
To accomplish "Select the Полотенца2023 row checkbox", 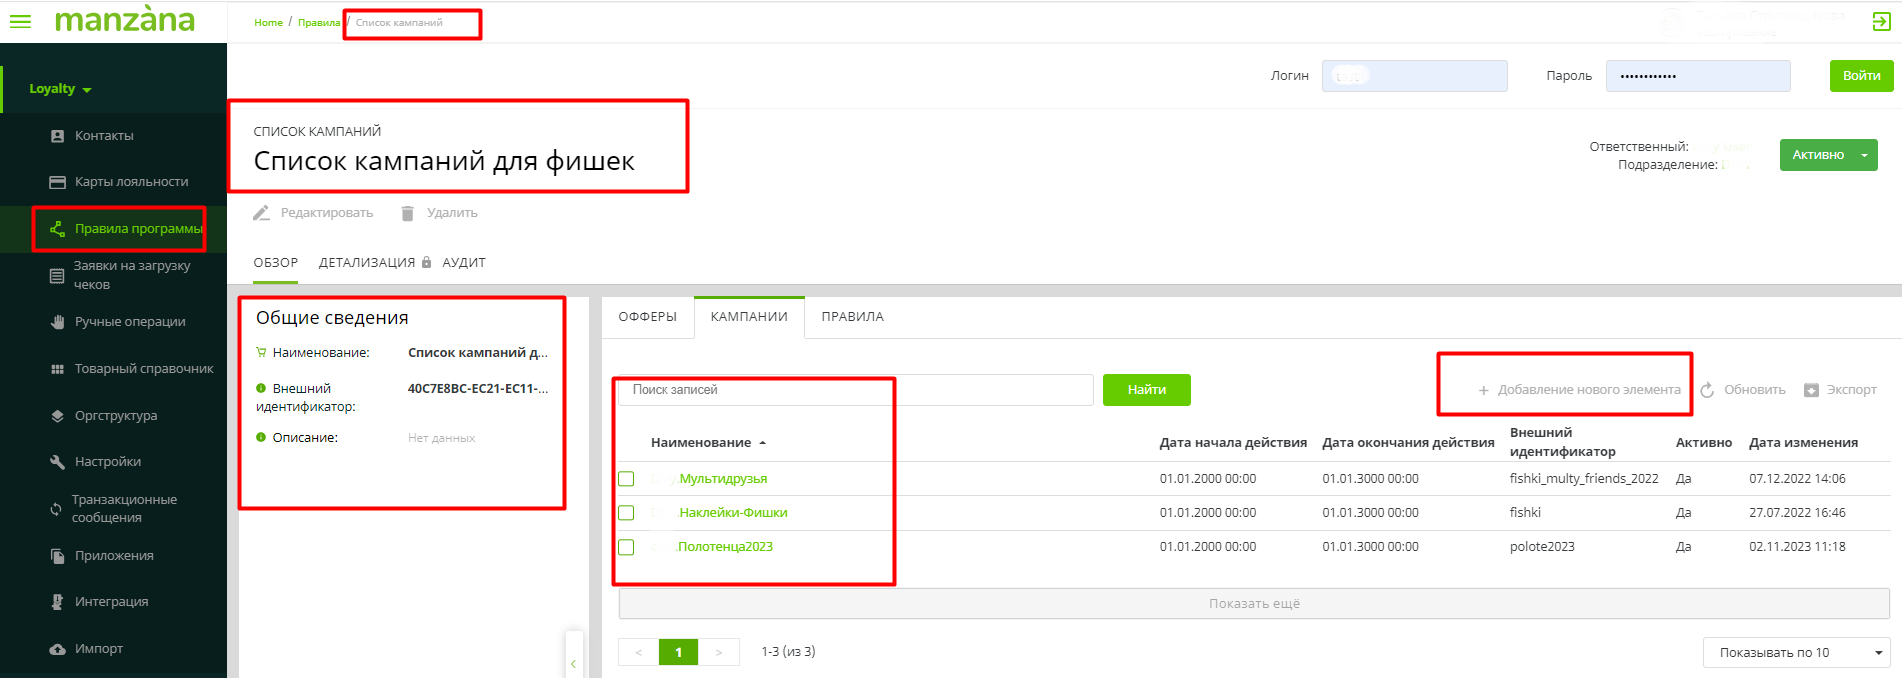I will click(x=626, y=547).
